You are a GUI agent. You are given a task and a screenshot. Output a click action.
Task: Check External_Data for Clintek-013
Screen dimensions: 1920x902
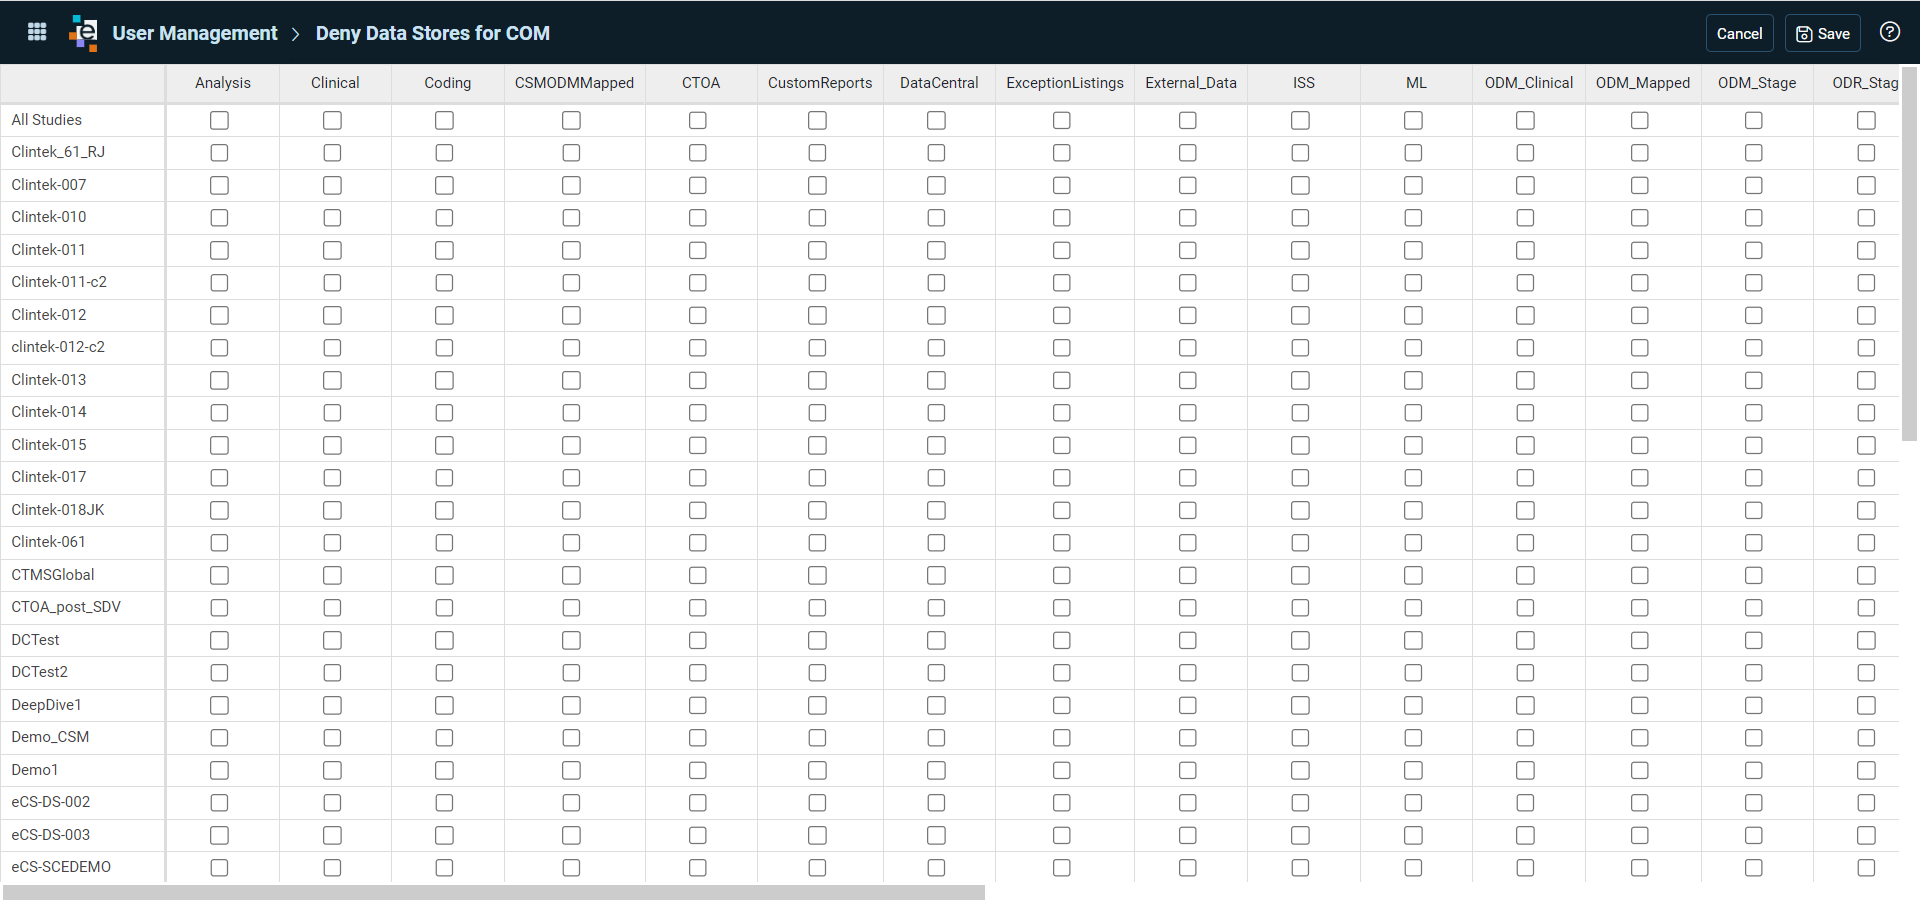click(1187, 380)
